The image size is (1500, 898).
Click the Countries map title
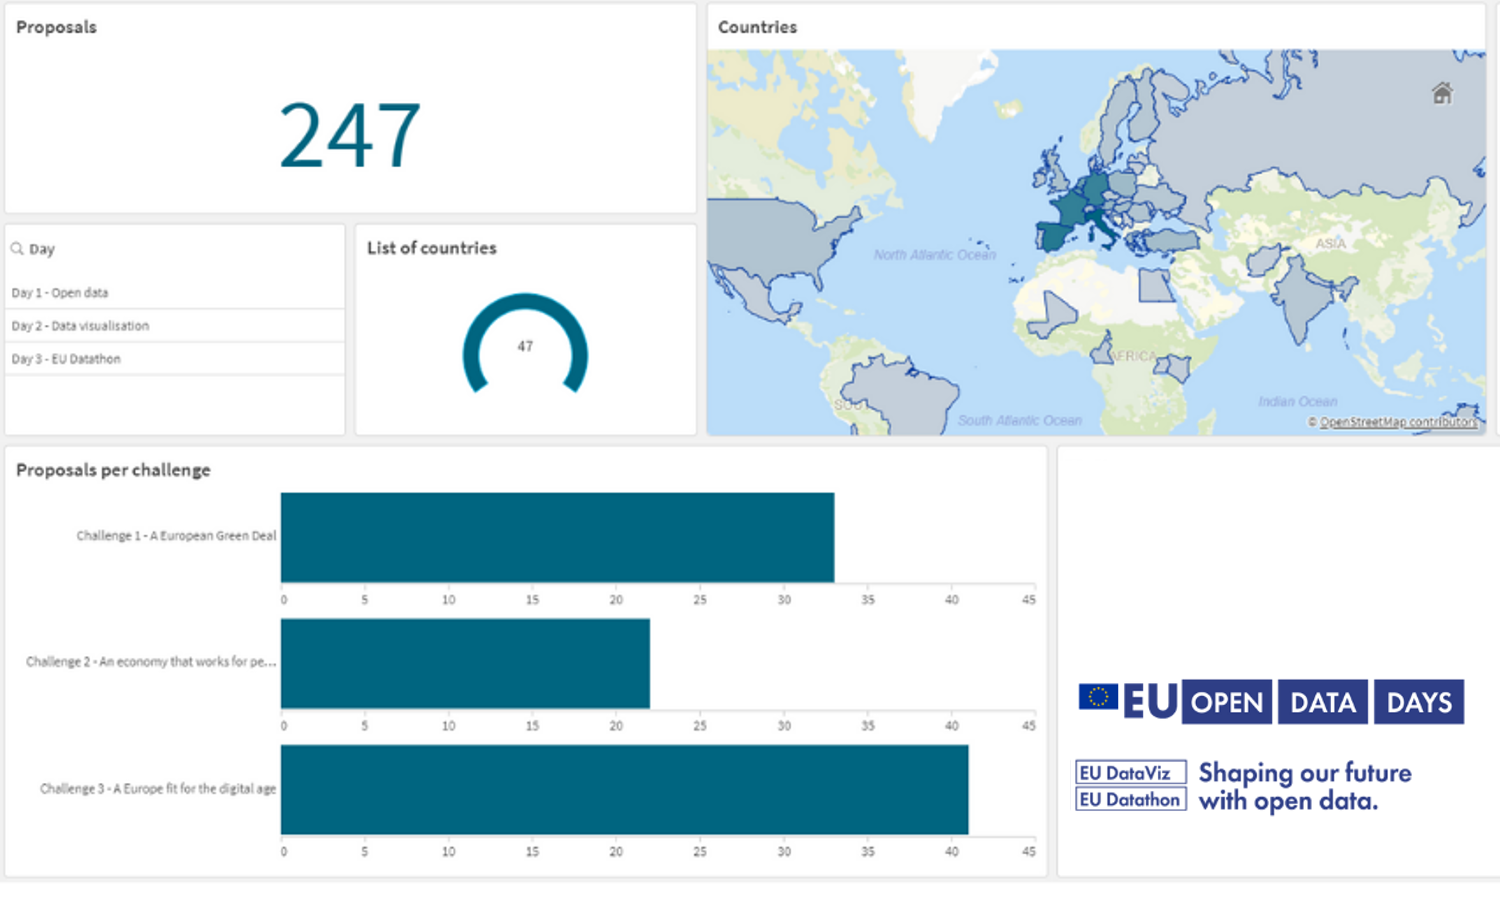click(x=757, y=27)
